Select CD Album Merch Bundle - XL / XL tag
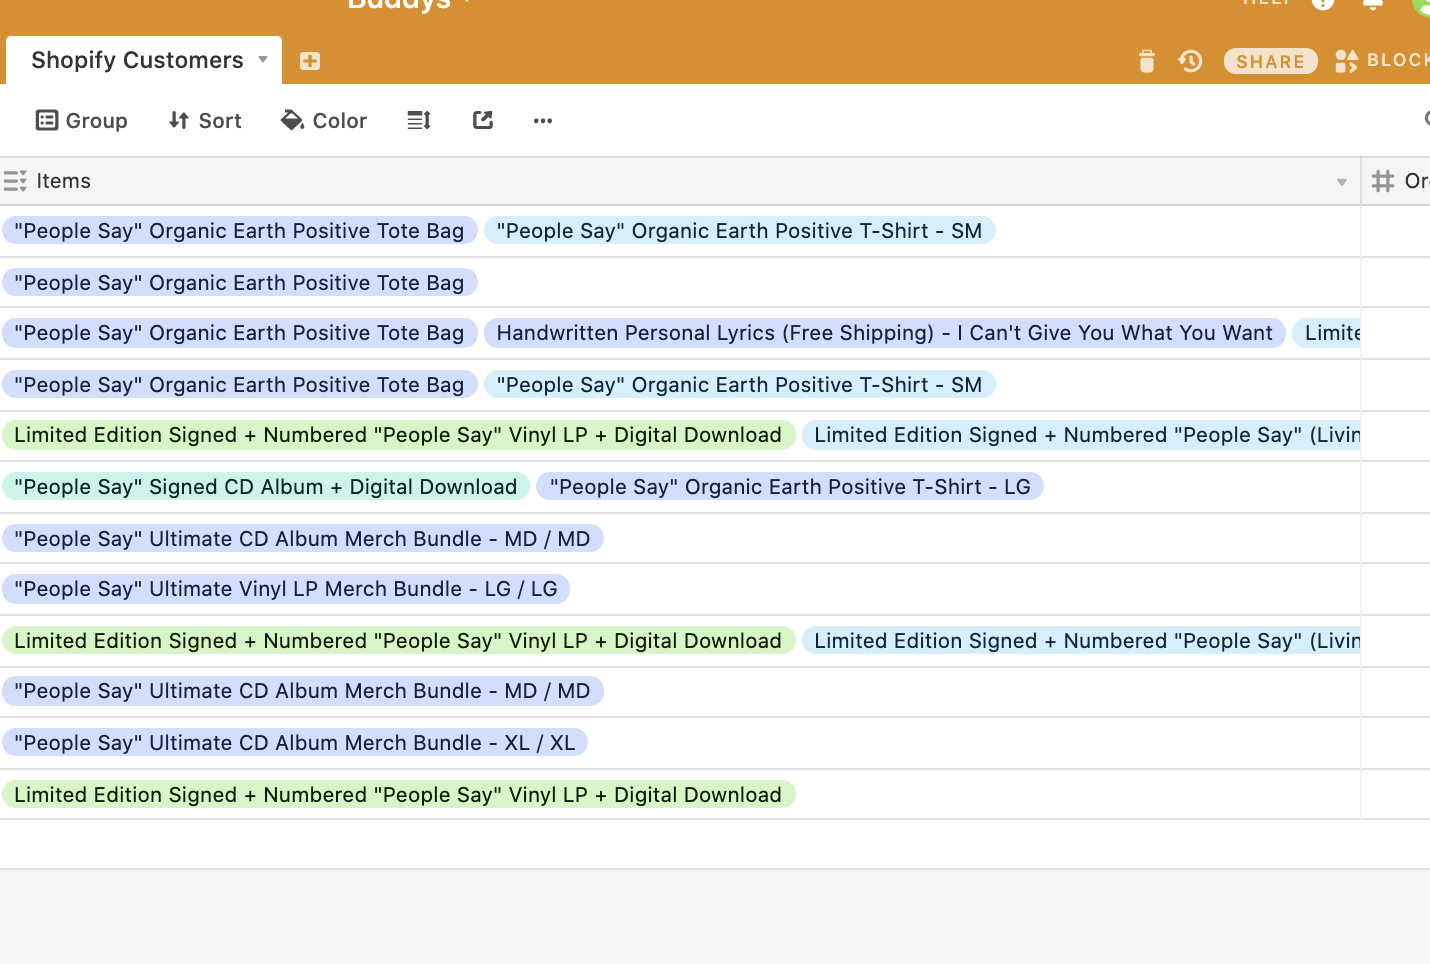 294,743
